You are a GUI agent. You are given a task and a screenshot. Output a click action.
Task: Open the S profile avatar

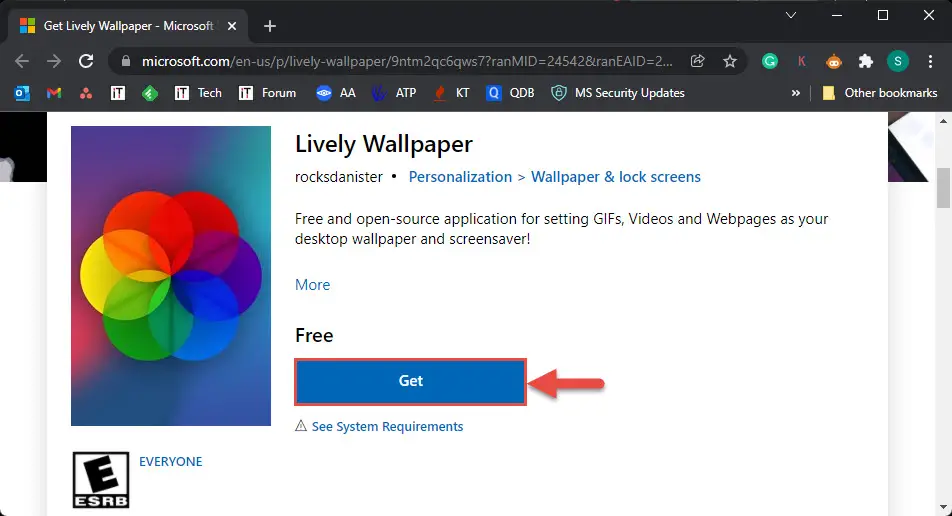tap(898, 61)
